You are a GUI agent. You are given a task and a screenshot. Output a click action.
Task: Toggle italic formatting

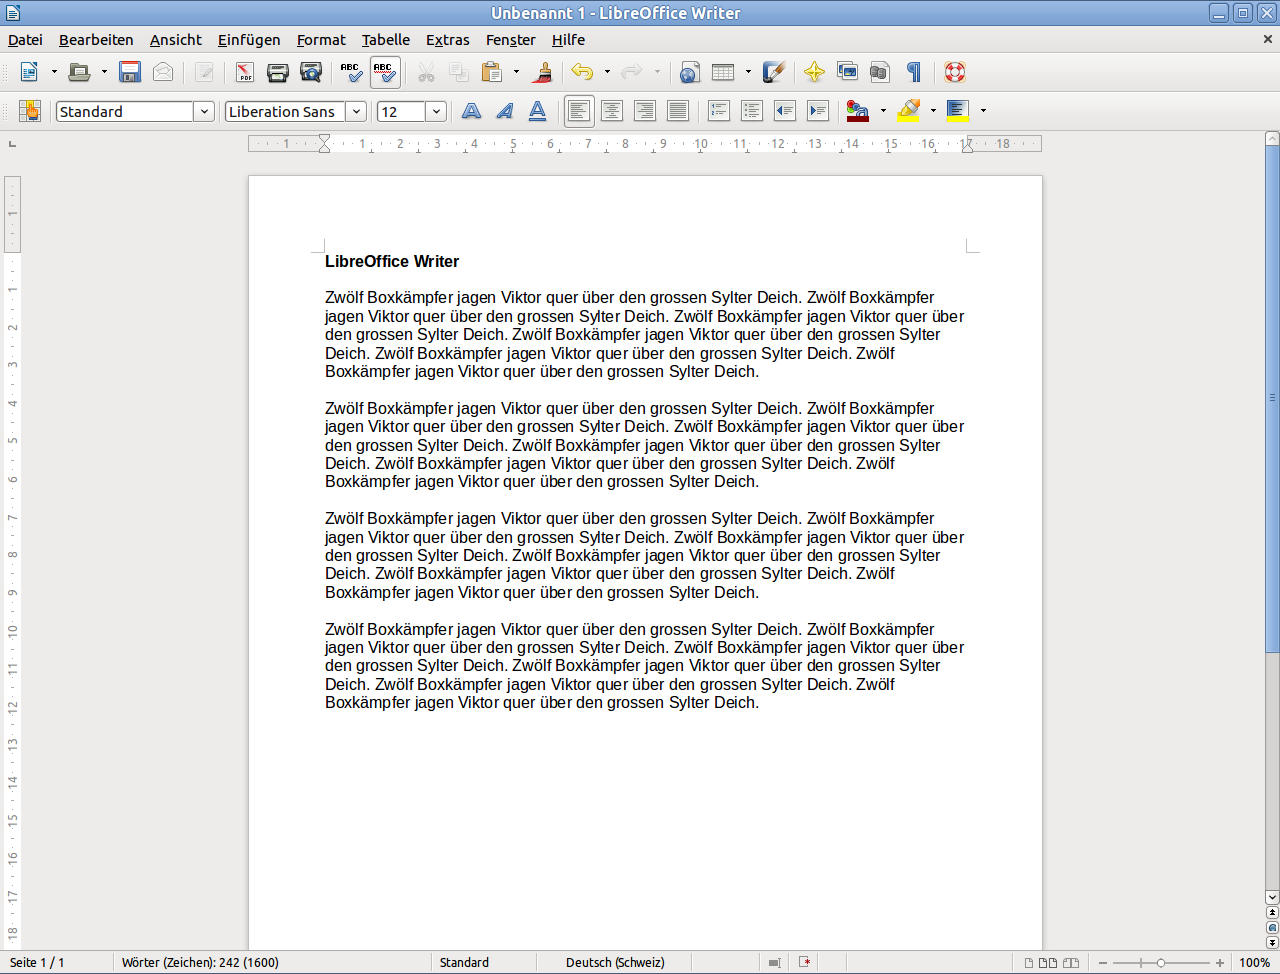tap(504, 111)
